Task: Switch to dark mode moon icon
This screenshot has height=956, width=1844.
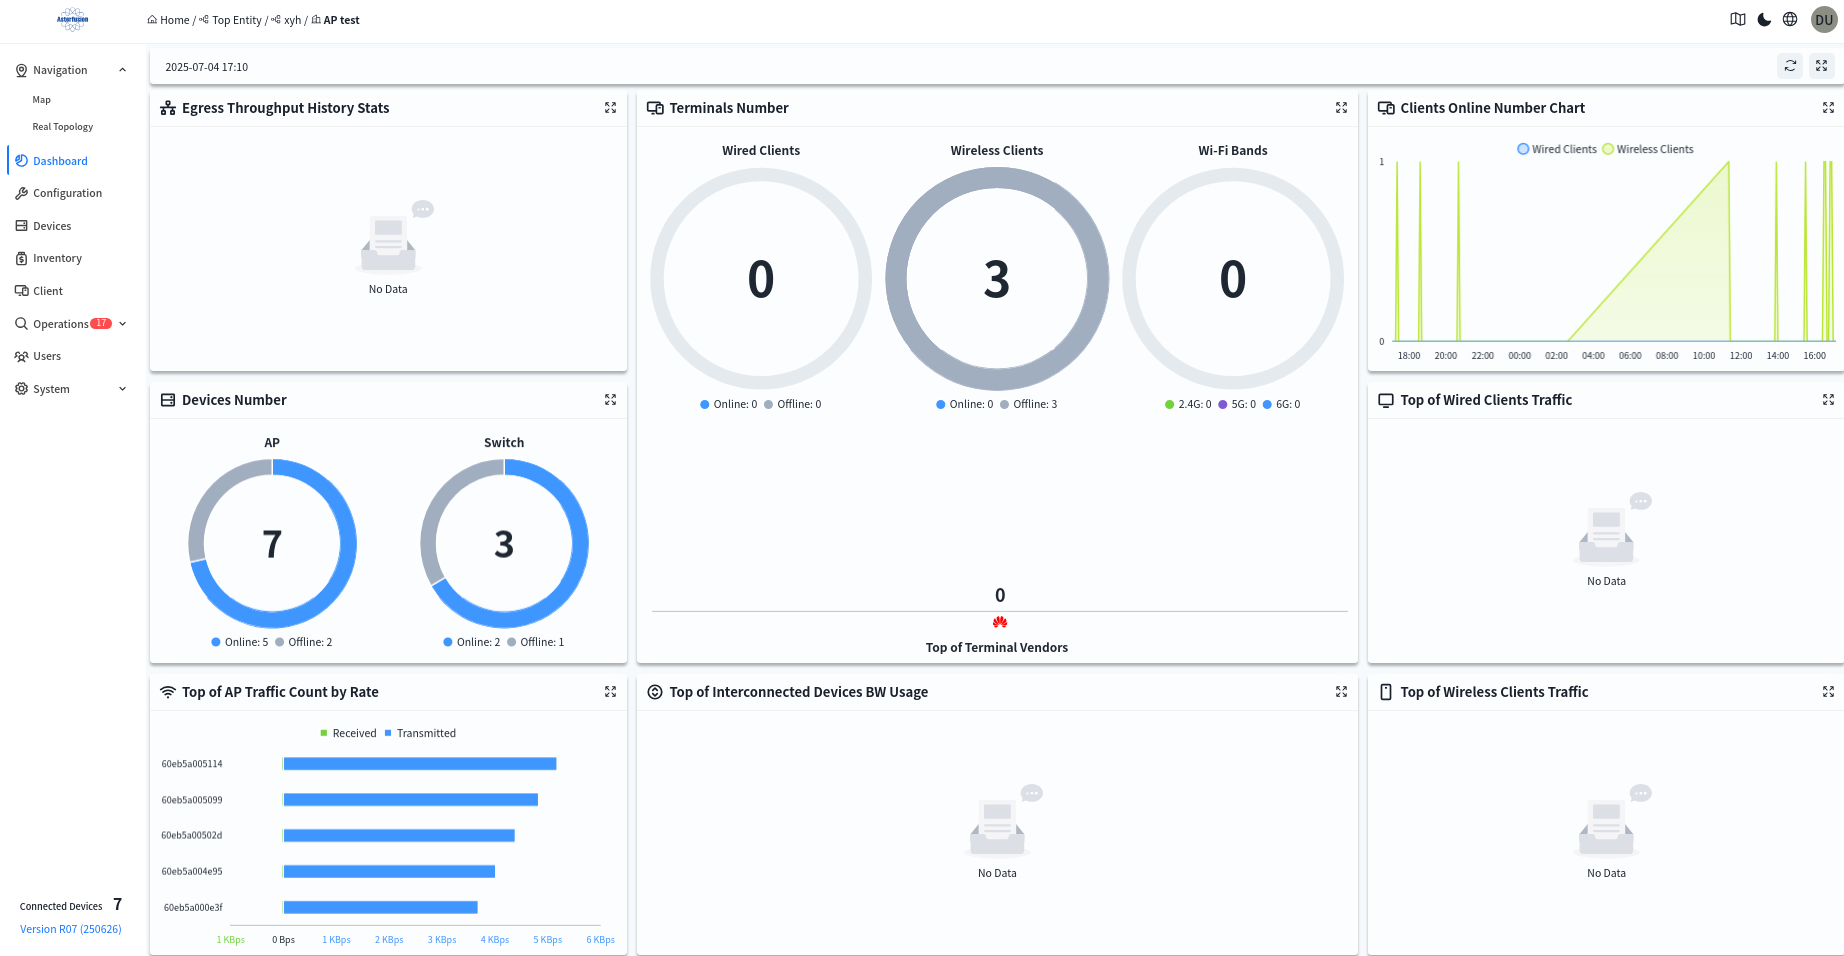Action: click(x=1764, y=20)
